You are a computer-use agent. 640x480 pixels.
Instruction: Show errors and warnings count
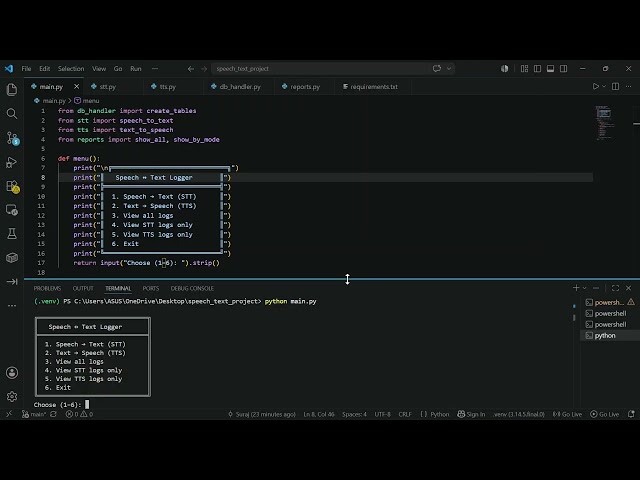80,414
